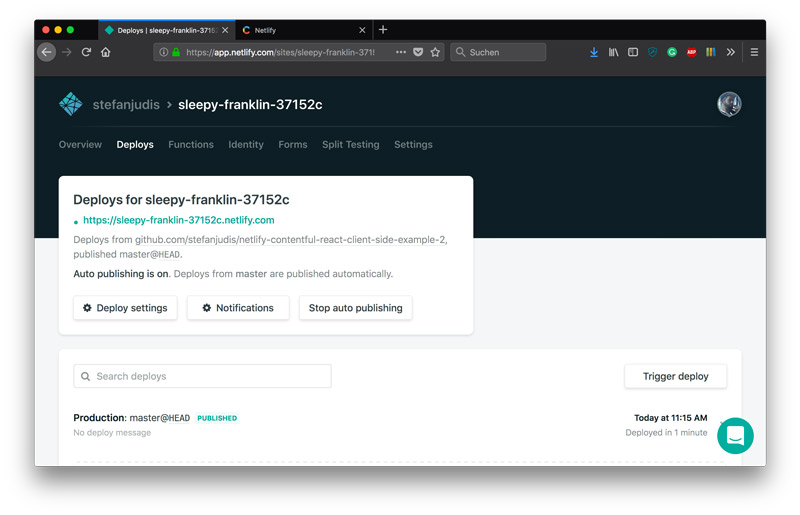Open page actions three-dot menu

401,52
